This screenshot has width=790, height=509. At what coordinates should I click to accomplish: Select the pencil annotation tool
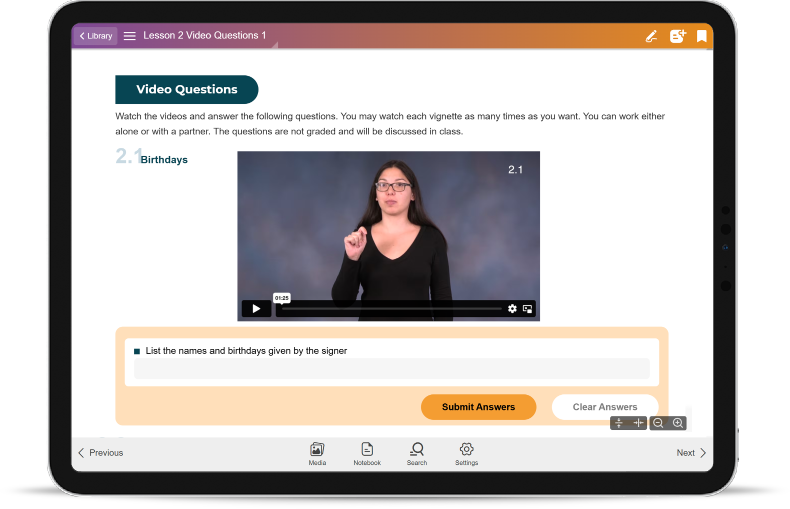pyautogui.click(x=651, y=36)
